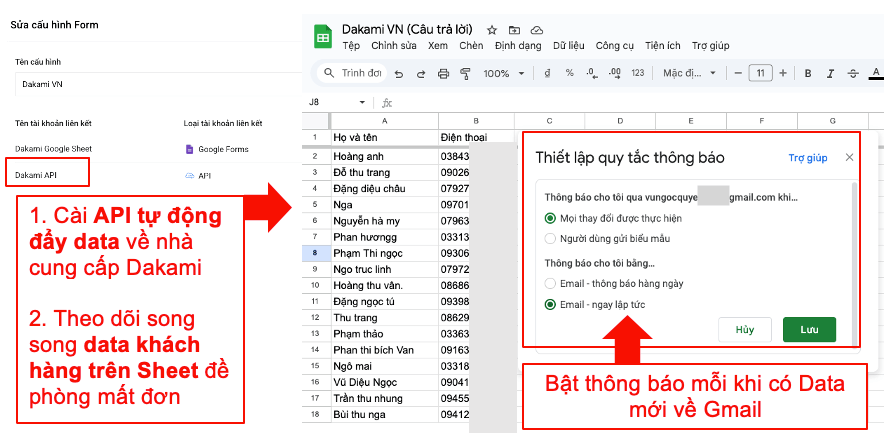The width and height of the screenshot is (892, 443).
Task: Click cell 'Vũ Diệu Ngọc'
Action: [x=385, y=382]
